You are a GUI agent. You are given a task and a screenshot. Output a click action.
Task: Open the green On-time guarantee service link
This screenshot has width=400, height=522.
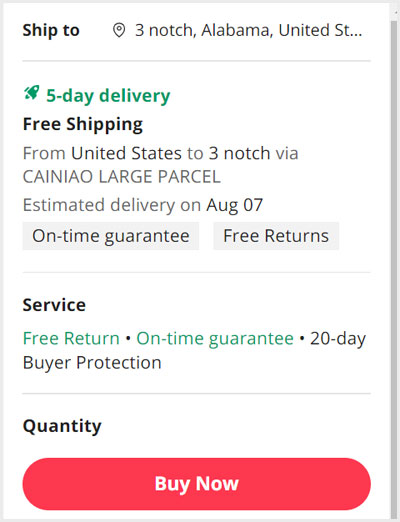point(215,338)
